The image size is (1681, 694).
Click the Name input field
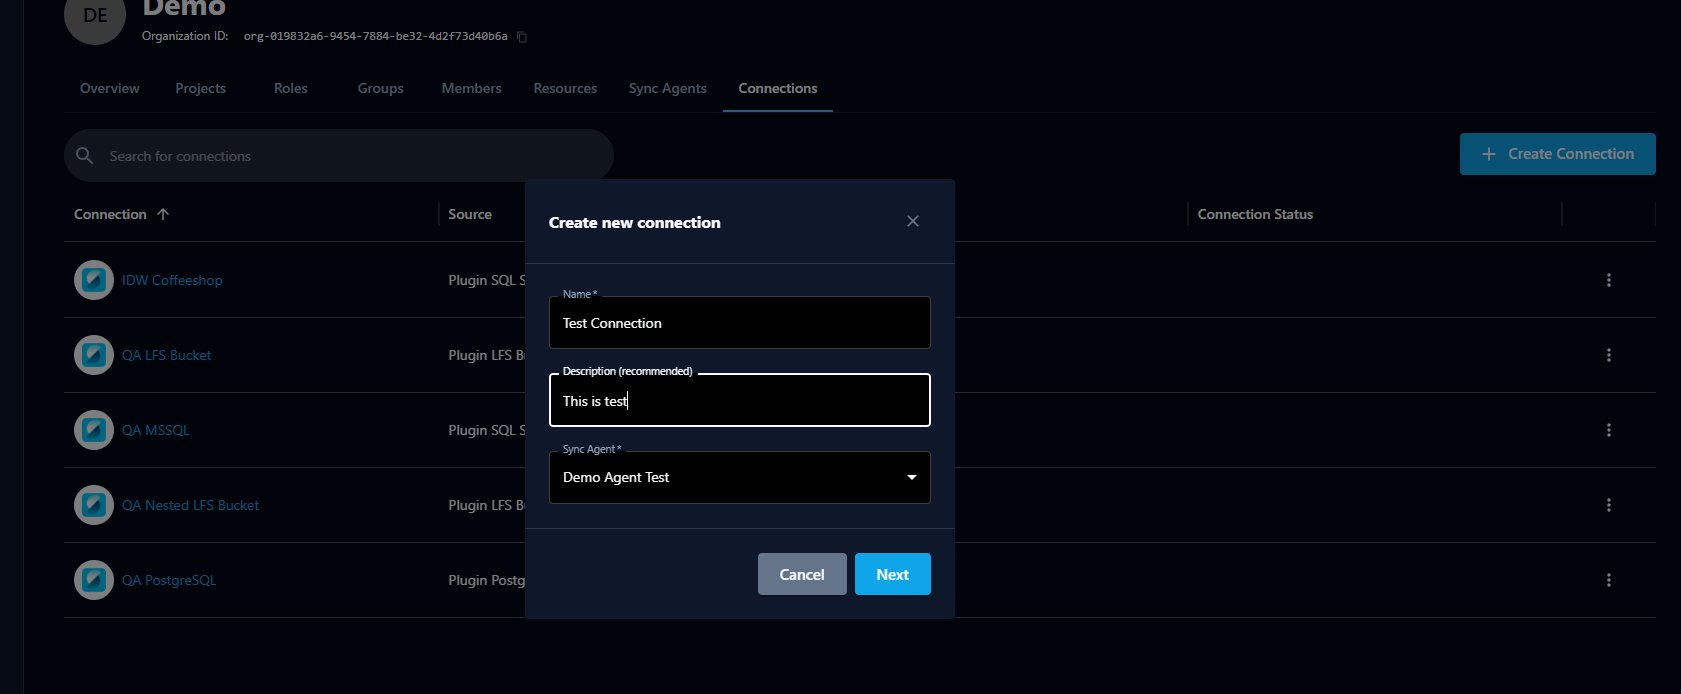pos(740,322)
